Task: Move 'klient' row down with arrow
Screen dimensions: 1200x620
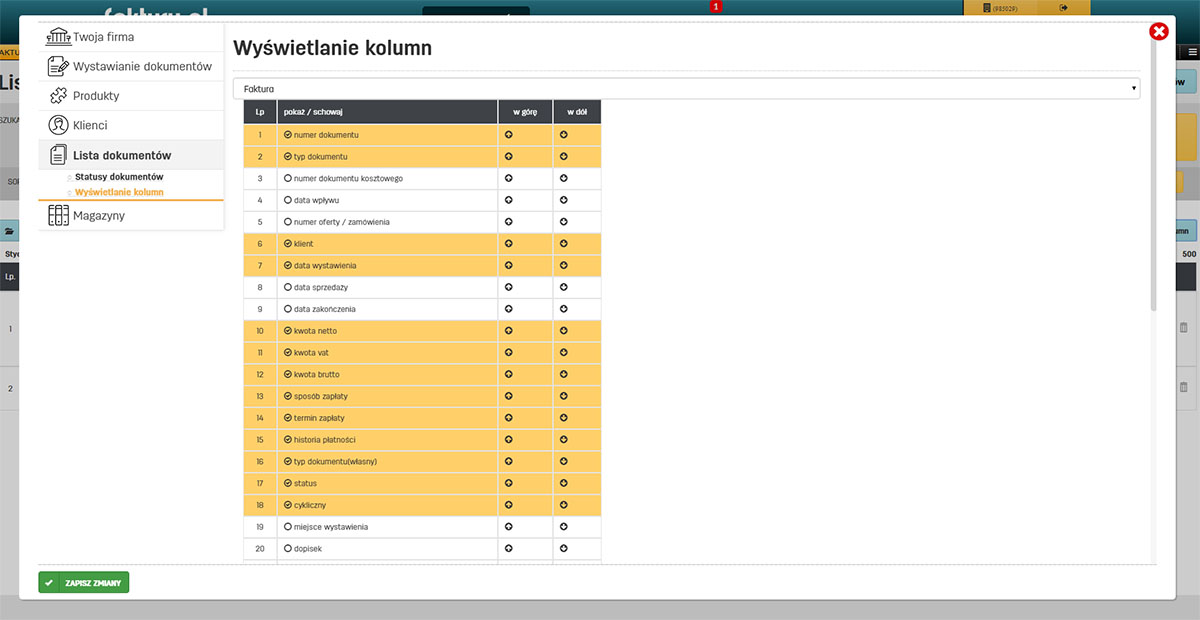Action: [x=563, y=244]
